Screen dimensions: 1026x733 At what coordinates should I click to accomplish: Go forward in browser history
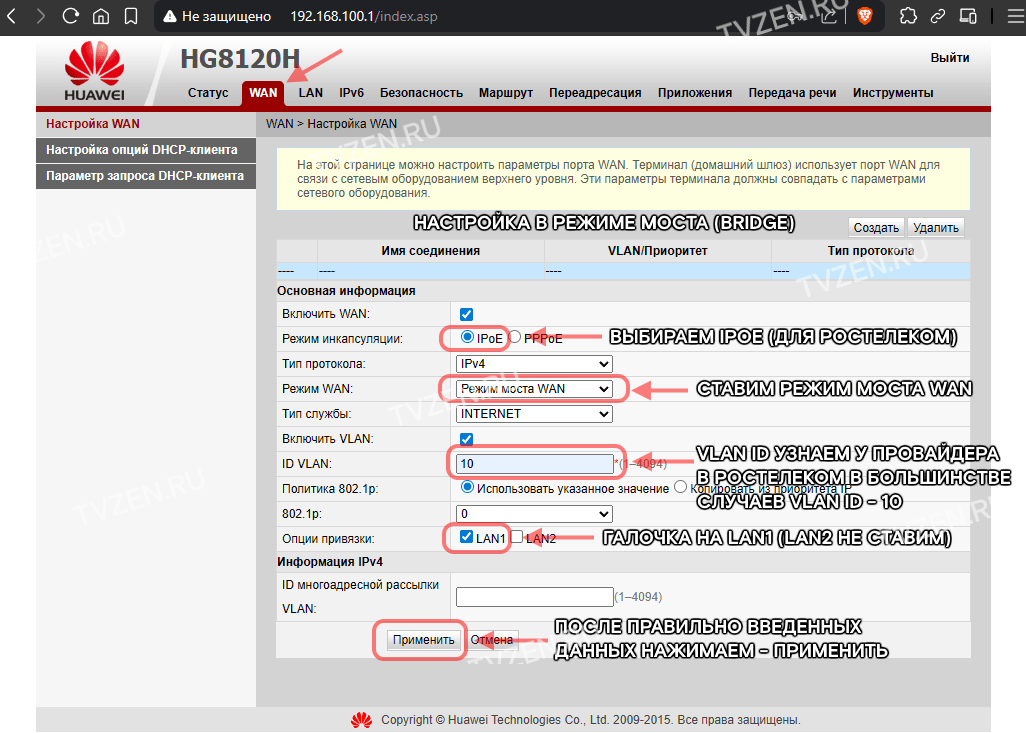pos(41,16)
